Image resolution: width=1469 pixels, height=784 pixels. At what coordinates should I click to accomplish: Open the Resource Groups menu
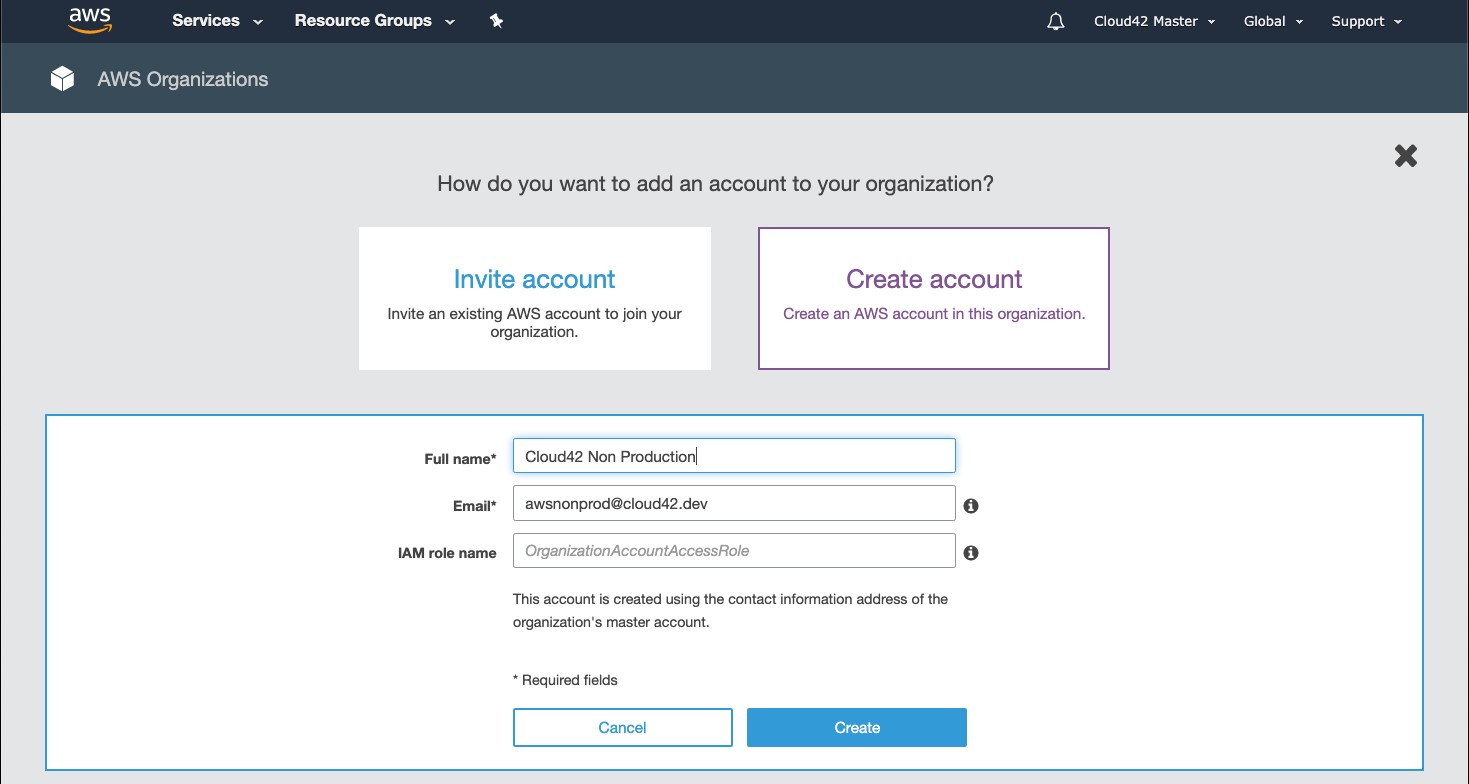tap(373, 20)
